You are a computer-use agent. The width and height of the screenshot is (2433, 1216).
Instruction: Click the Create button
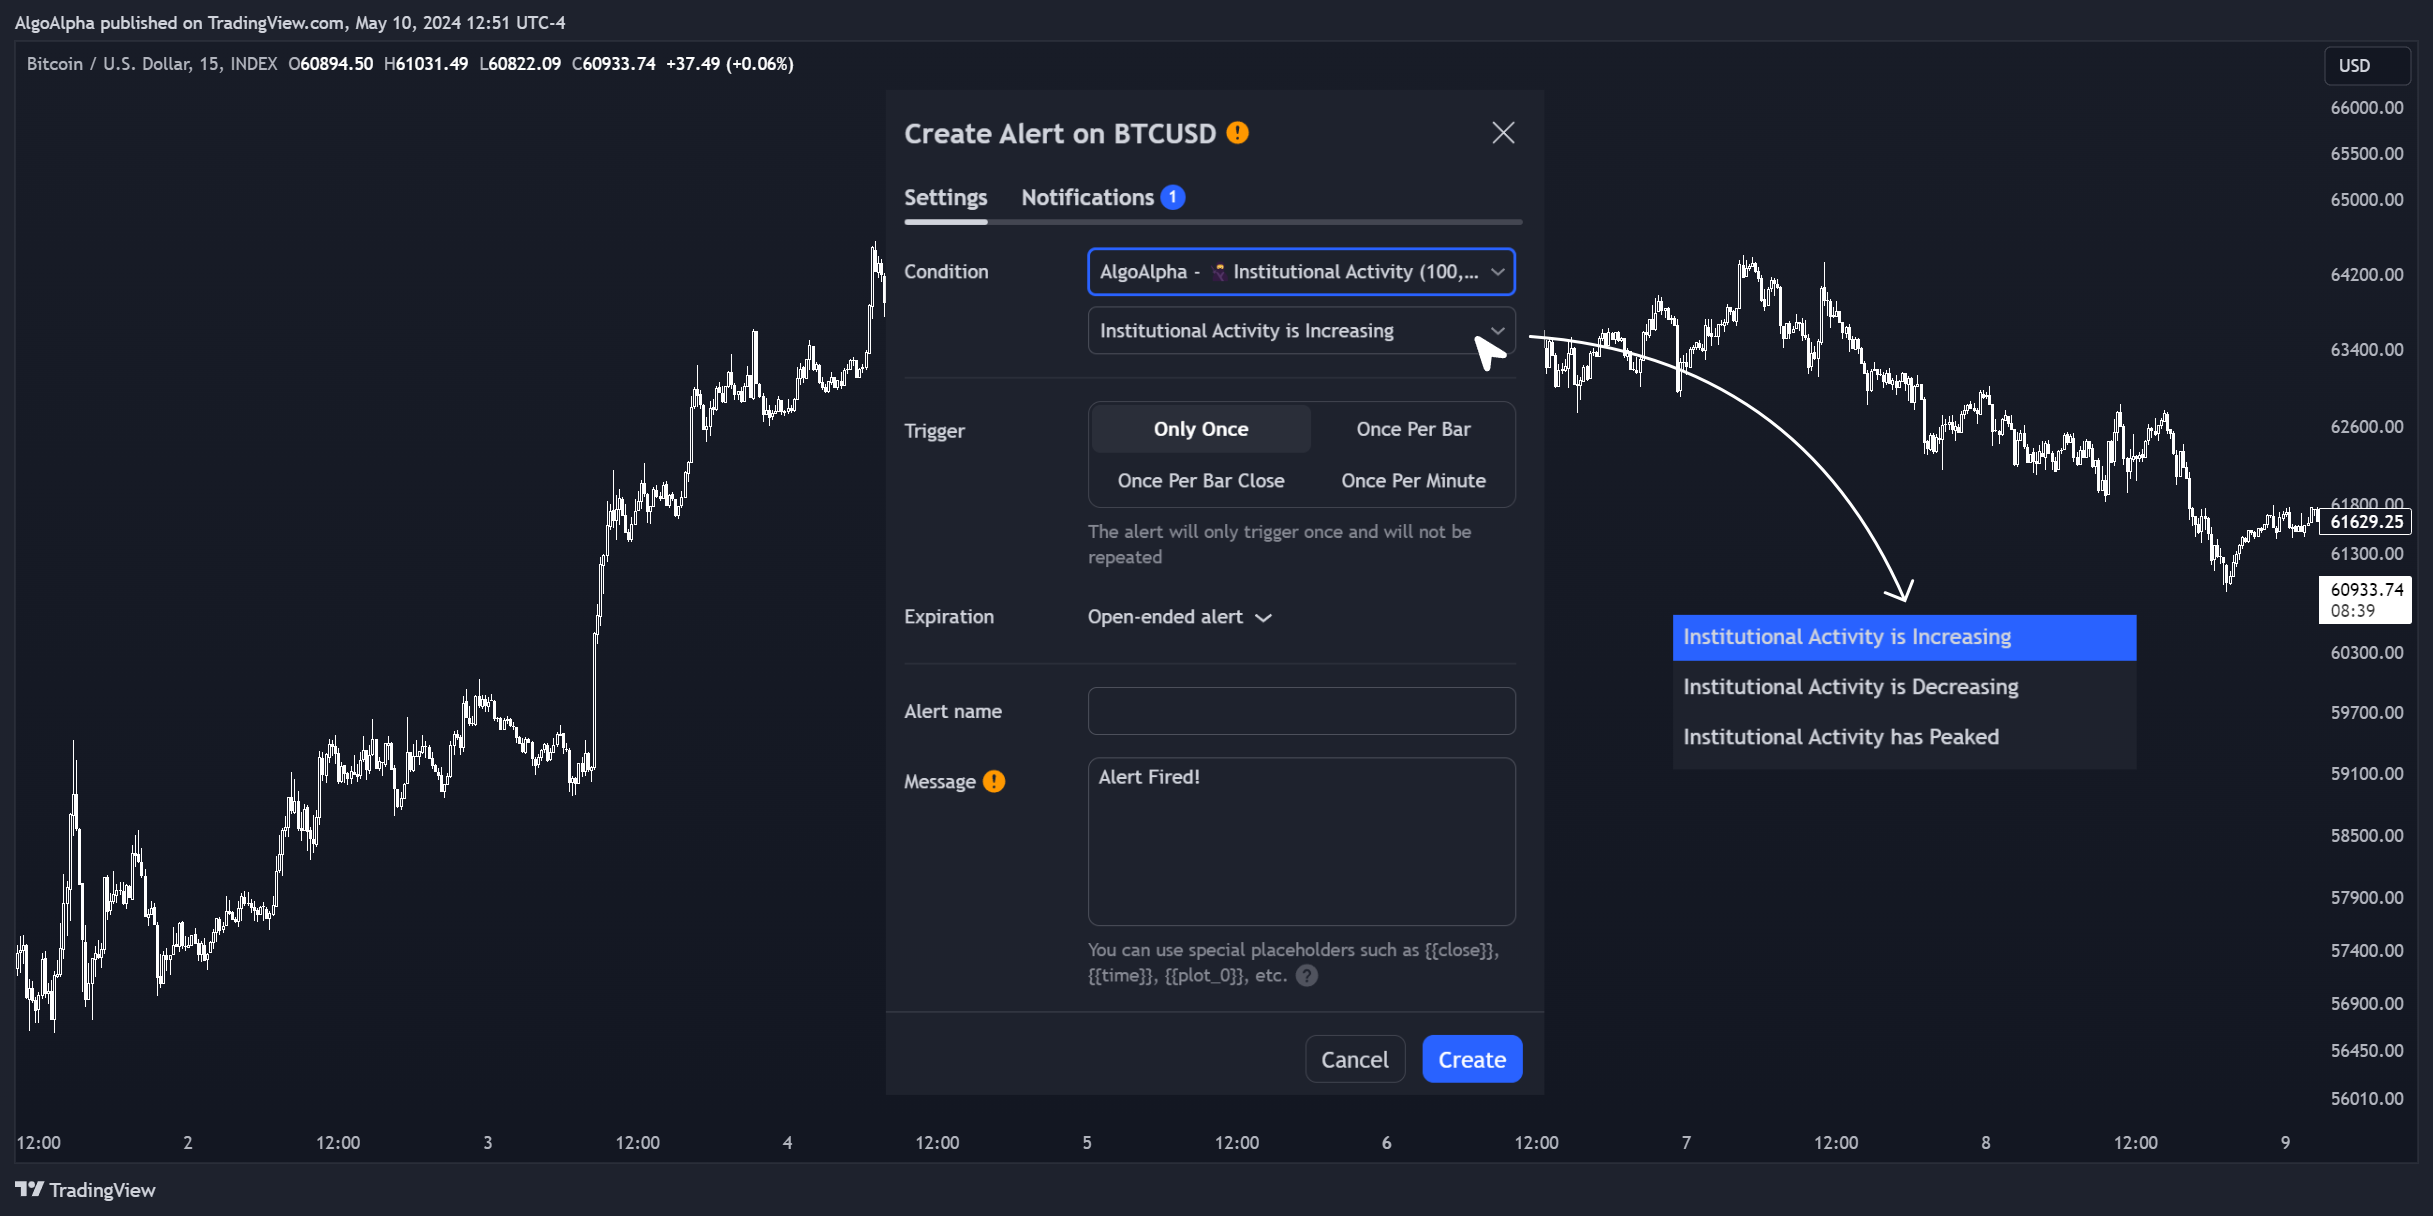[x=1471, y=1059]
